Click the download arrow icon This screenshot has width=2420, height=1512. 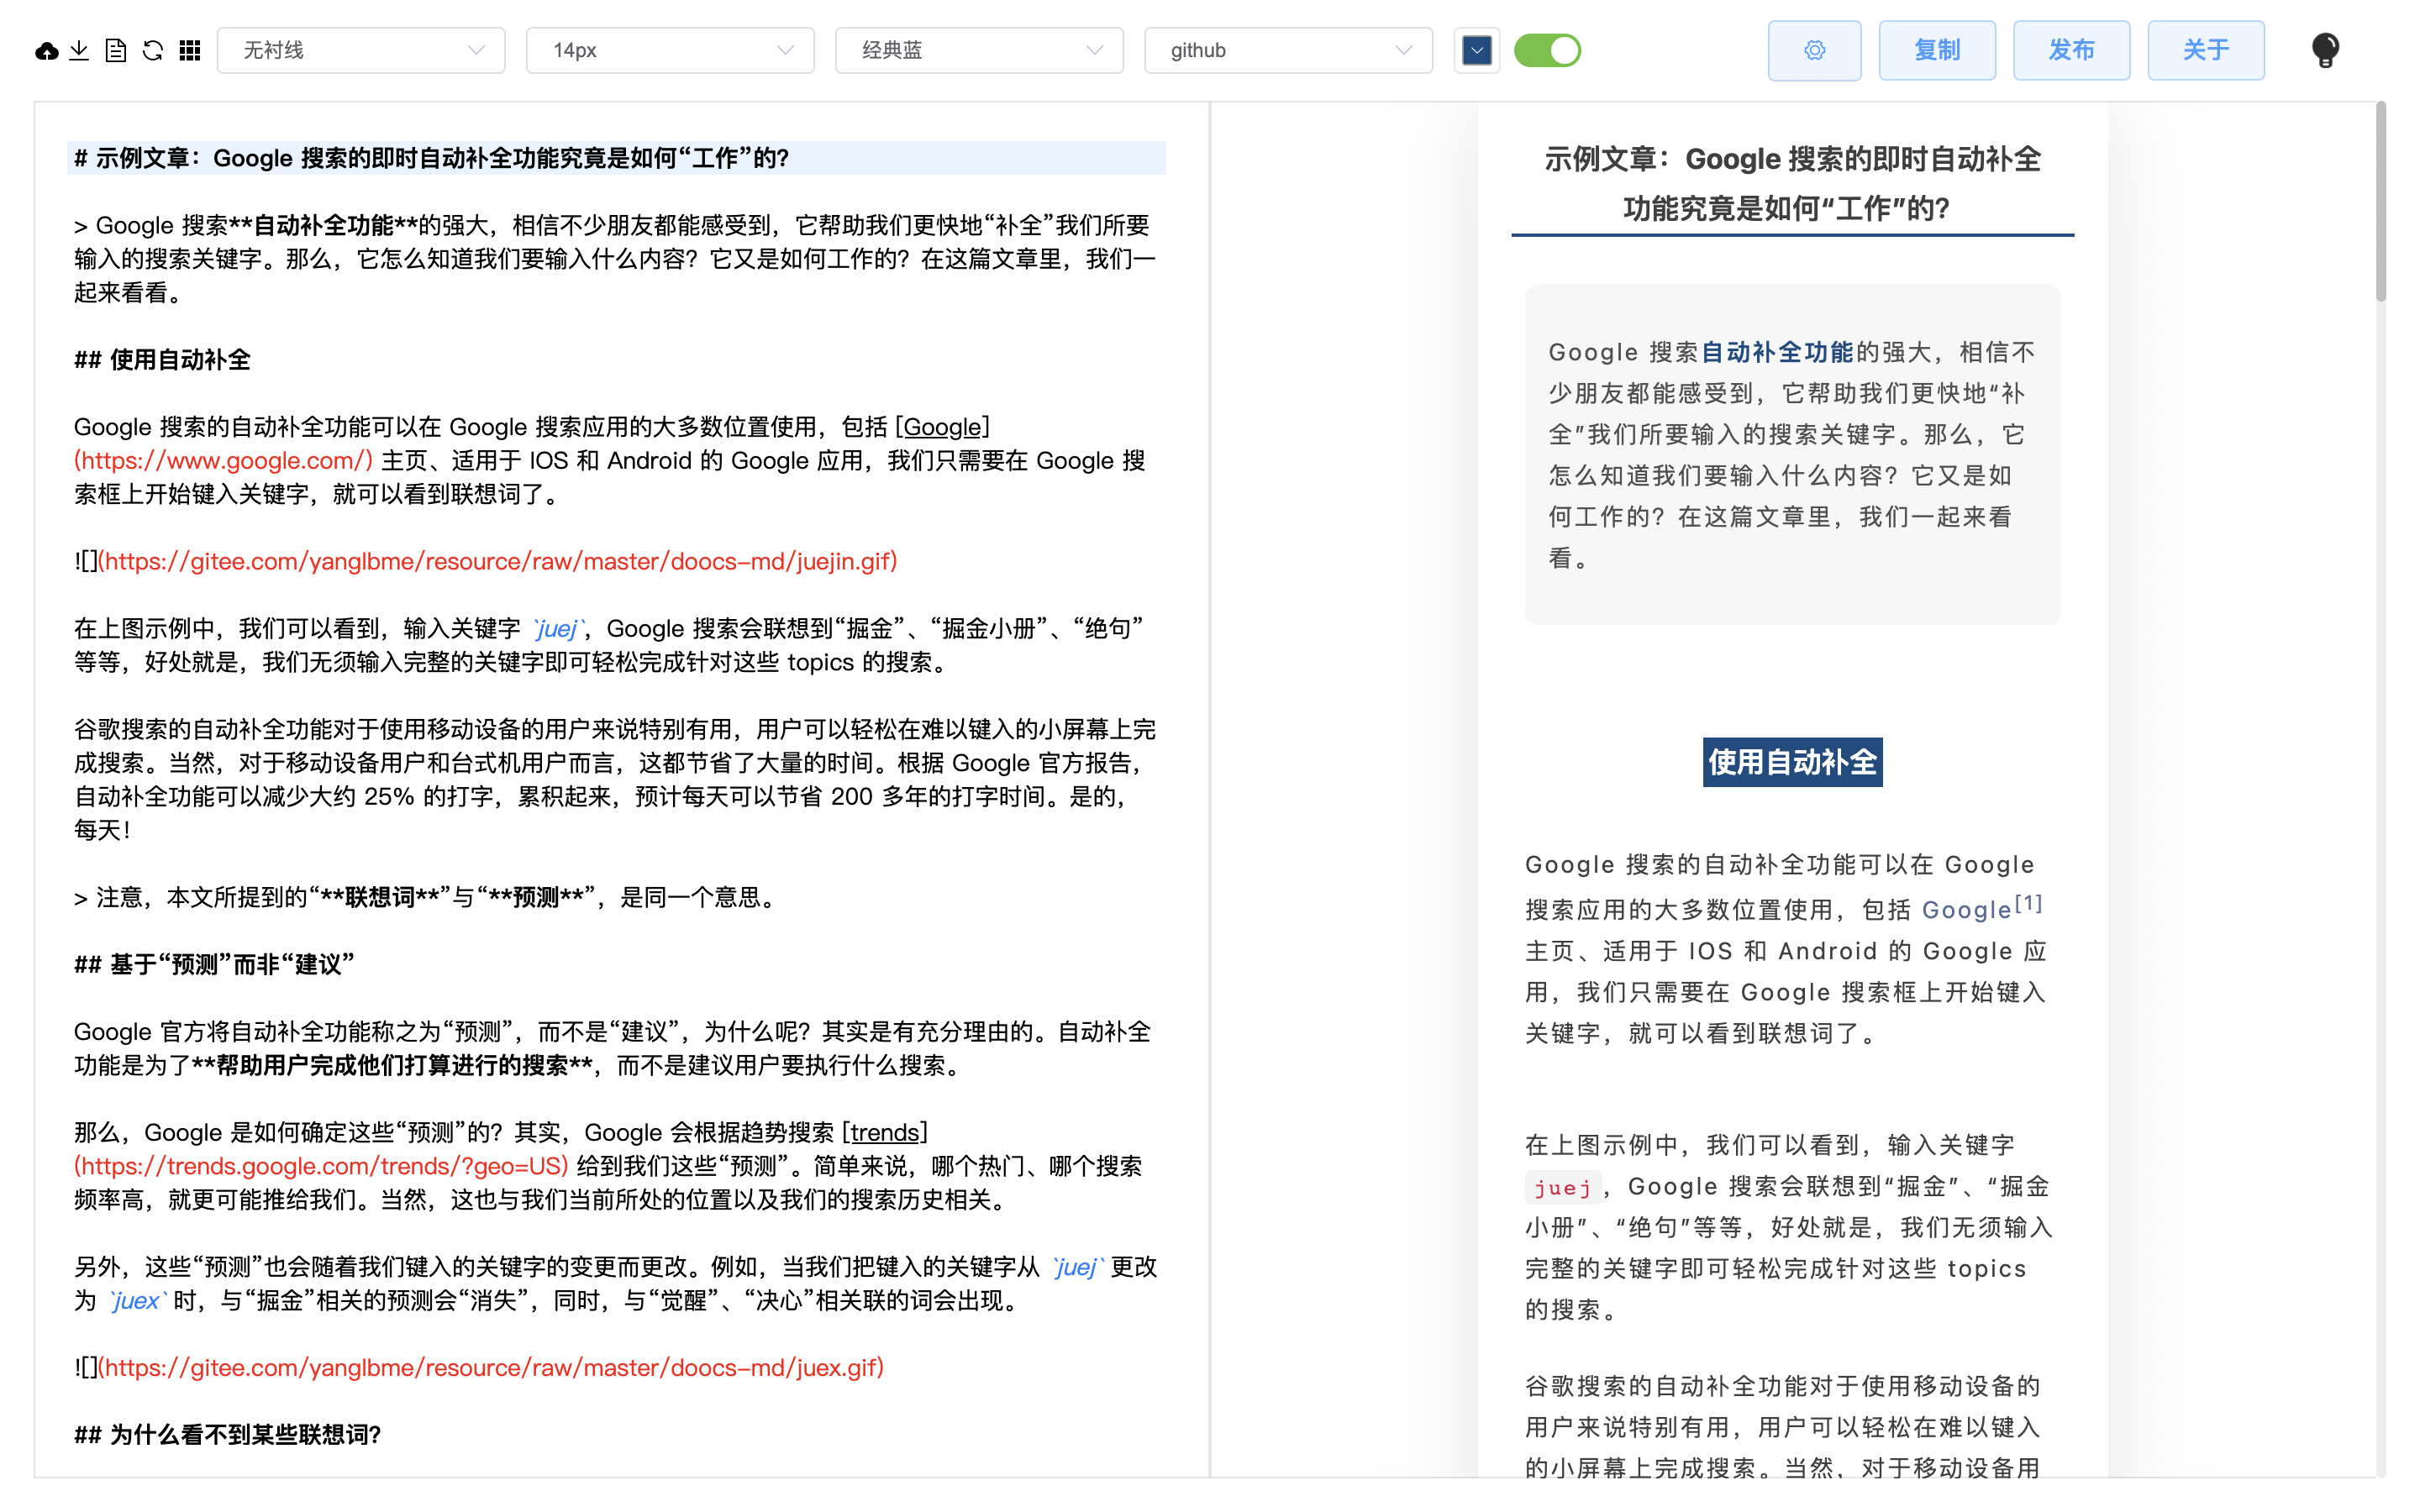point(80,50)
